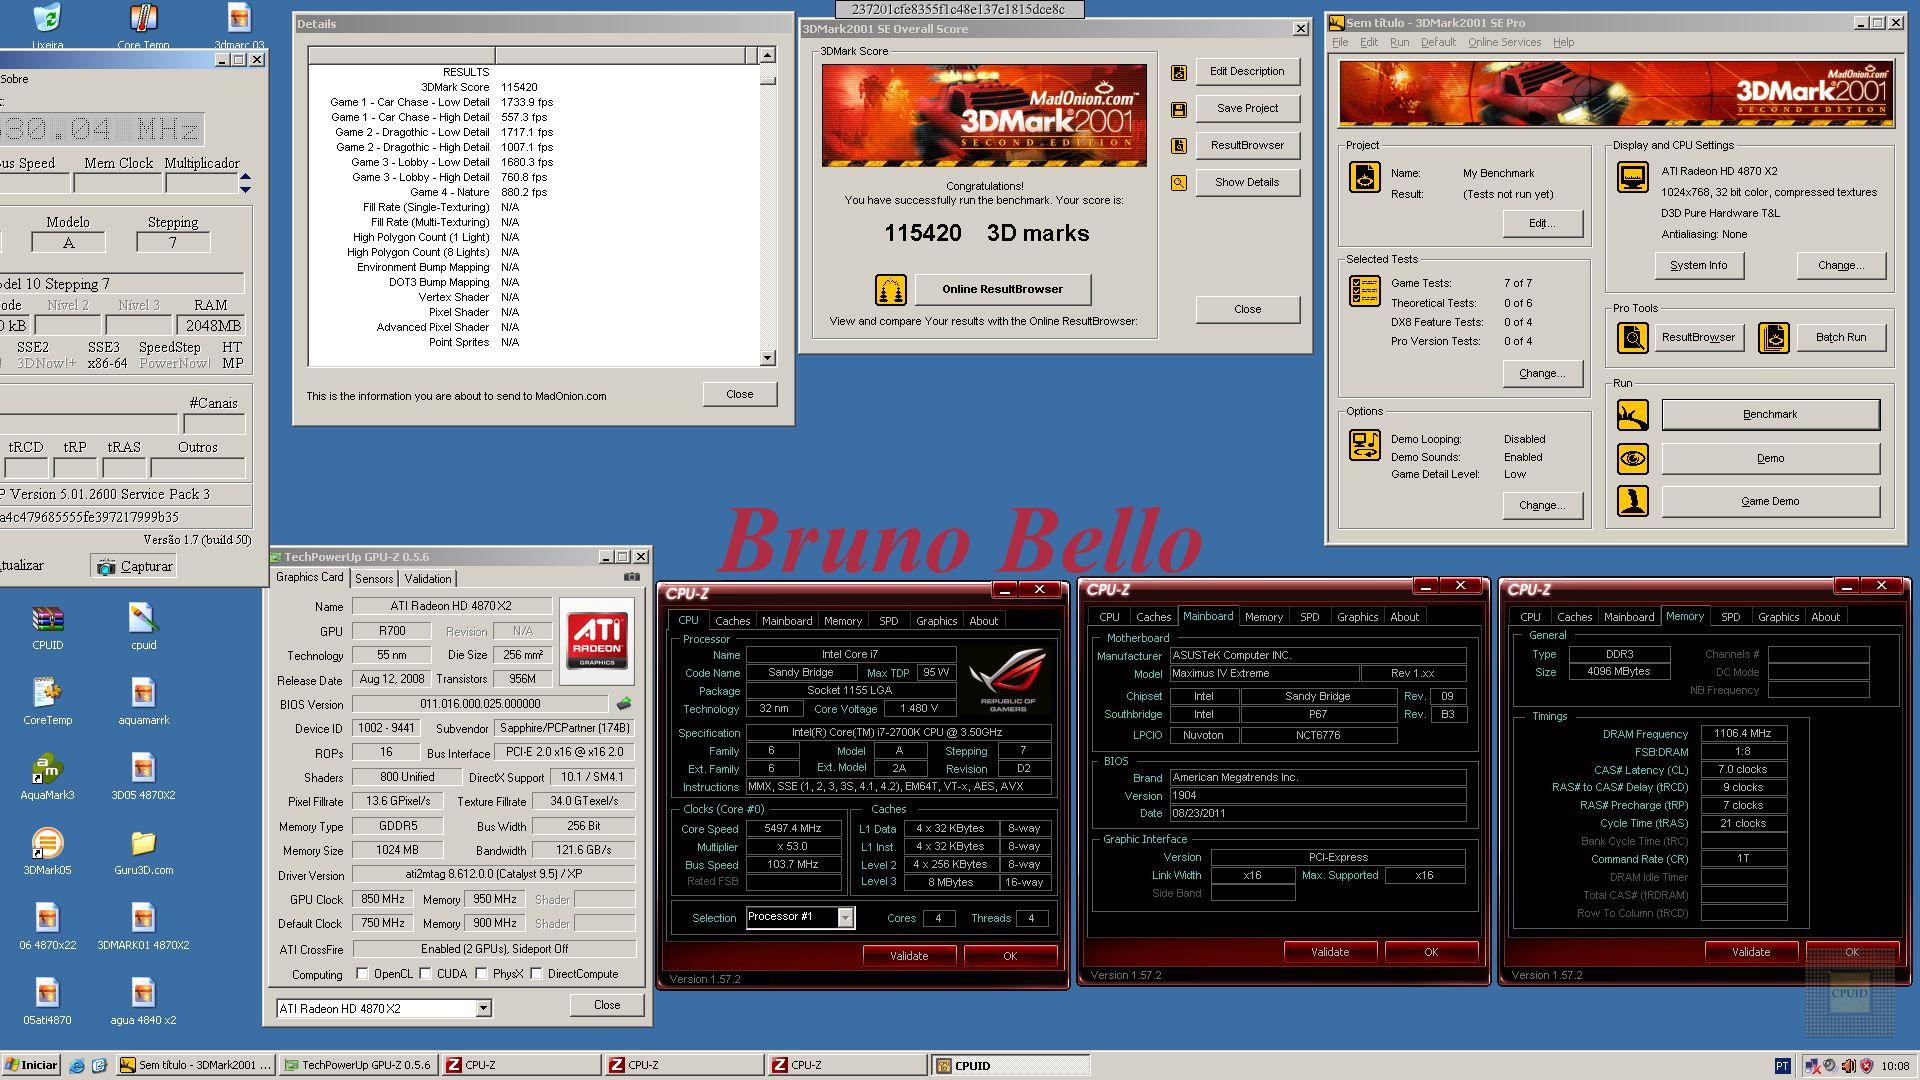
Task: Click the Save Project floppy icon
Action: point(1179,109)
